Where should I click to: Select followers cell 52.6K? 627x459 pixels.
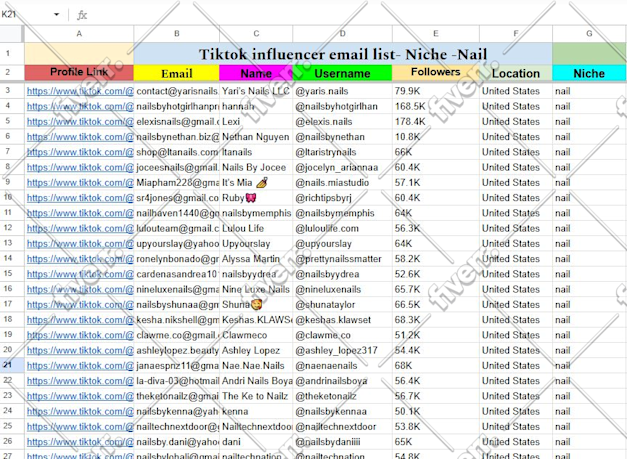click(435, 274)
